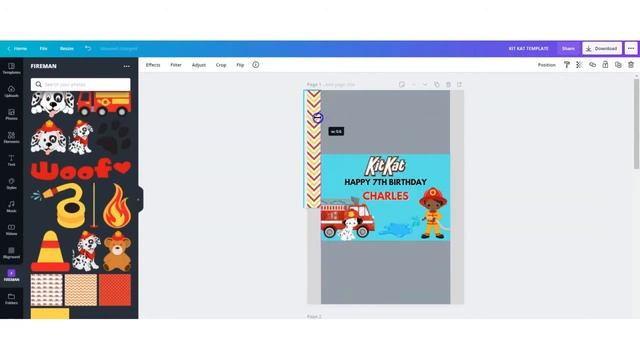
Task: Click the image info icon
Action: (256, 64)
